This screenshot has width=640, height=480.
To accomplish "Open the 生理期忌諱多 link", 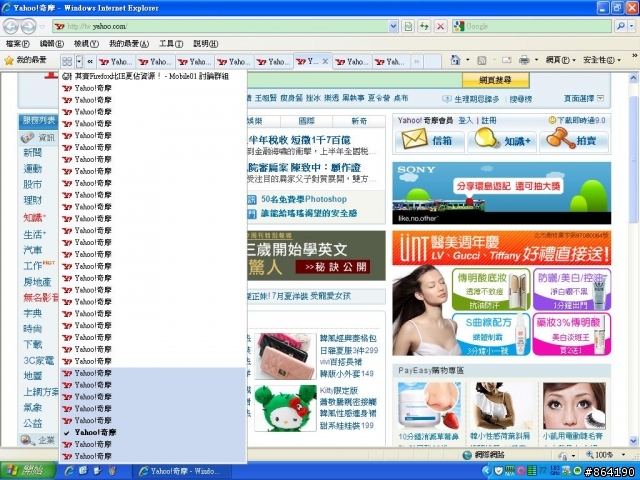I will 477,99.
